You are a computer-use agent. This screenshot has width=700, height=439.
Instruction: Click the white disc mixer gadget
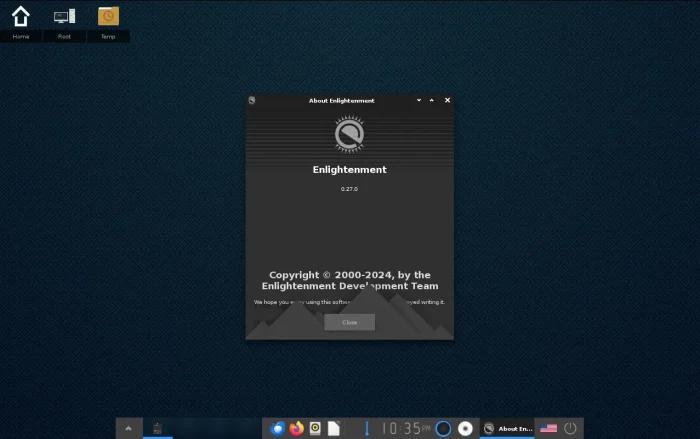(465, 428)
